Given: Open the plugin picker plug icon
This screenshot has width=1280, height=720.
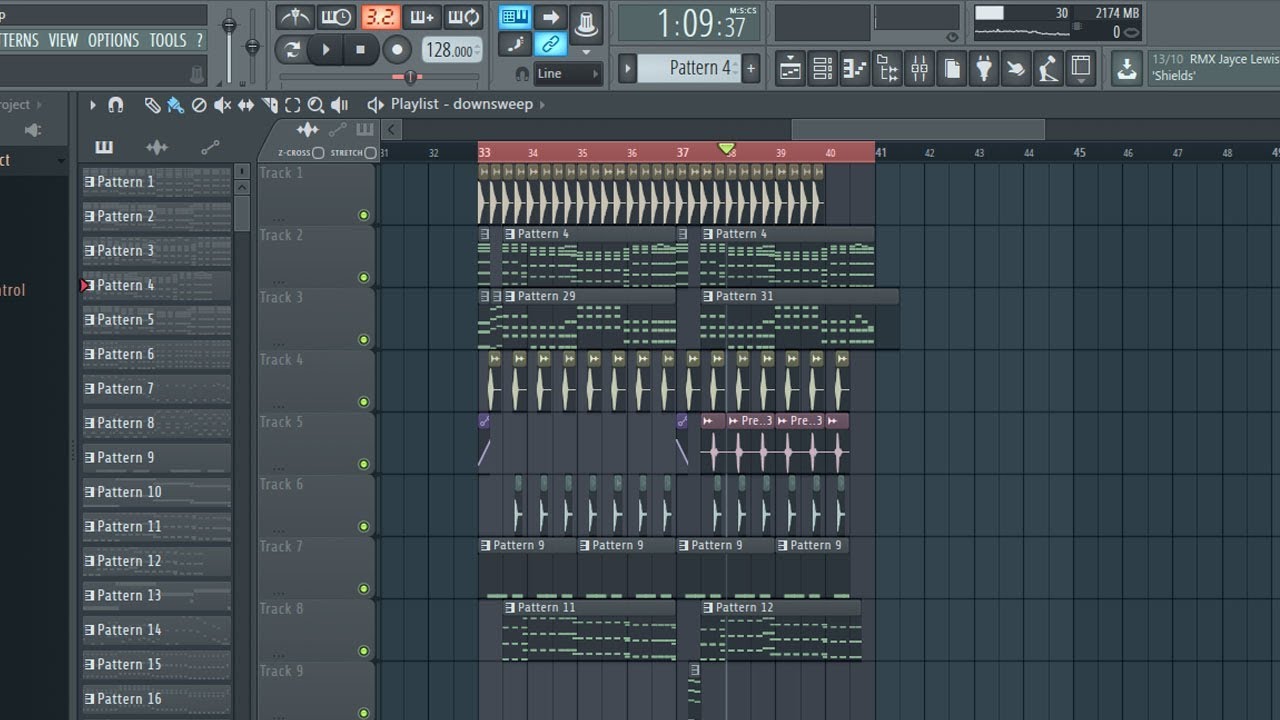Looking at the screenshot, I should [x=984, y=68].
